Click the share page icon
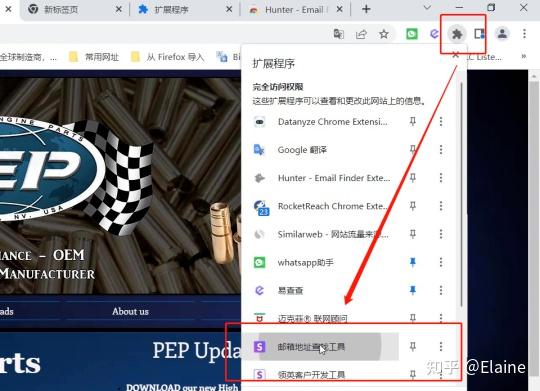Viewport: 540px width, 391px height. click(361, 34)
